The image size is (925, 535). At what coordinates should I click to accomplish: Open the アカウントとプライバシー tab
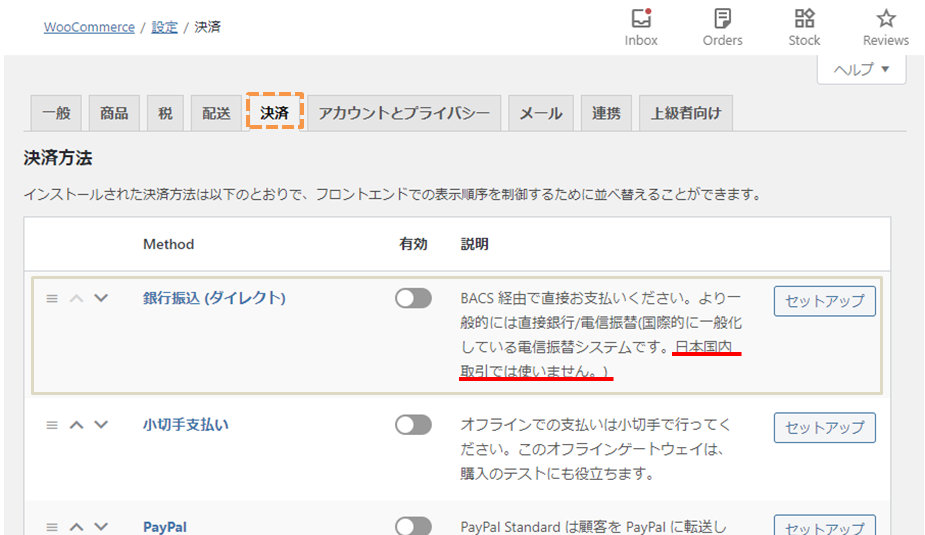(404, 113)
